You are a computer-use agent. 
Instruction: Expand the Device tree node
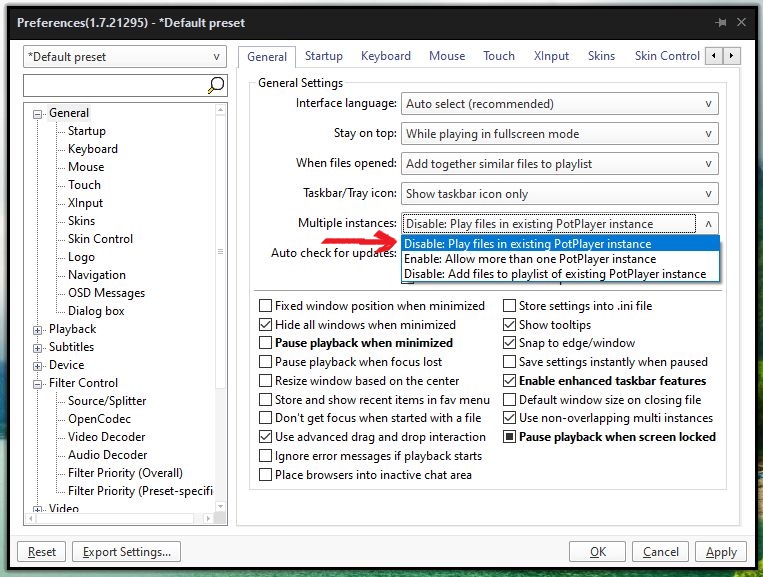37,366
